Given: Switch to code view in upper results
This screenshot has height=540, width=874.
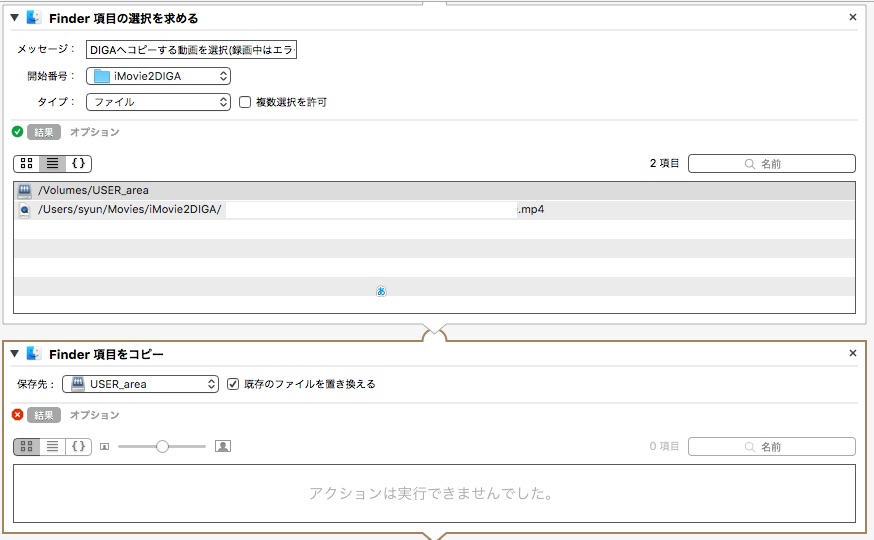Looking at the screenshot, I should click(79, 163).
